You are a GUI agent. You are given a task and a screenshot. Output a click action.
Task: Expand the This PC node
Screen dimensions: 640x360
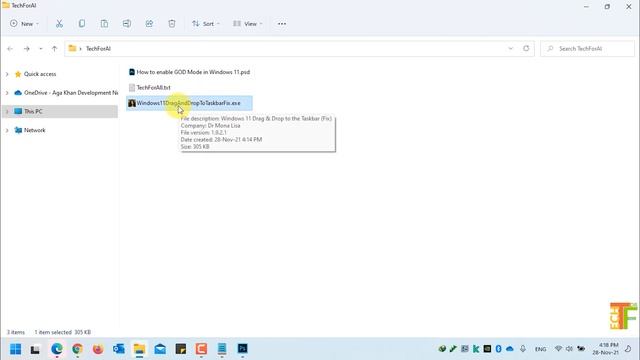pyautogui.click(x=7, y=111)
